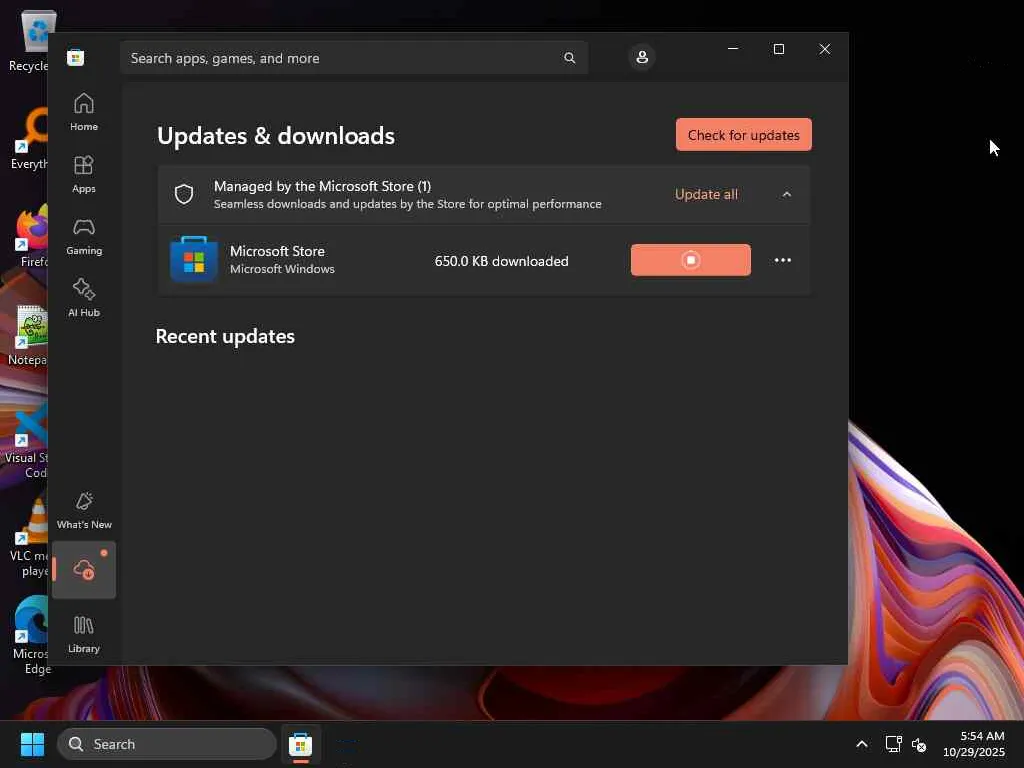Show hidden icons in the system tray
This screenshot has width=1024, height=768.
coord(862,744)
